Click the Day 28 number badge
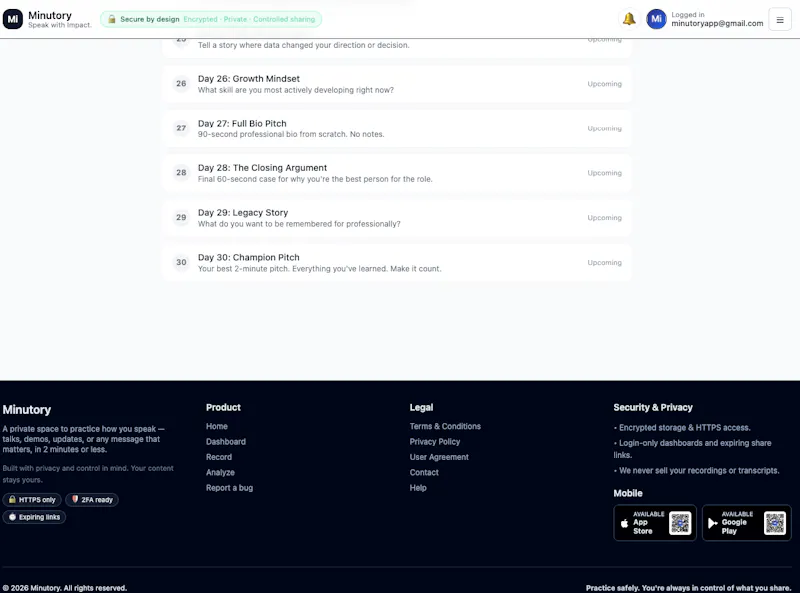Viewport: 800px width, 593px height. click(181, 173)
